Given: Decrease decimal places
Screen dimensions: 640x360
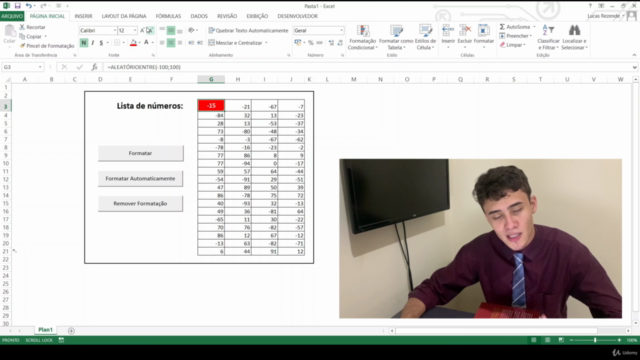Looking at the screenshot, I should [340, 43].
